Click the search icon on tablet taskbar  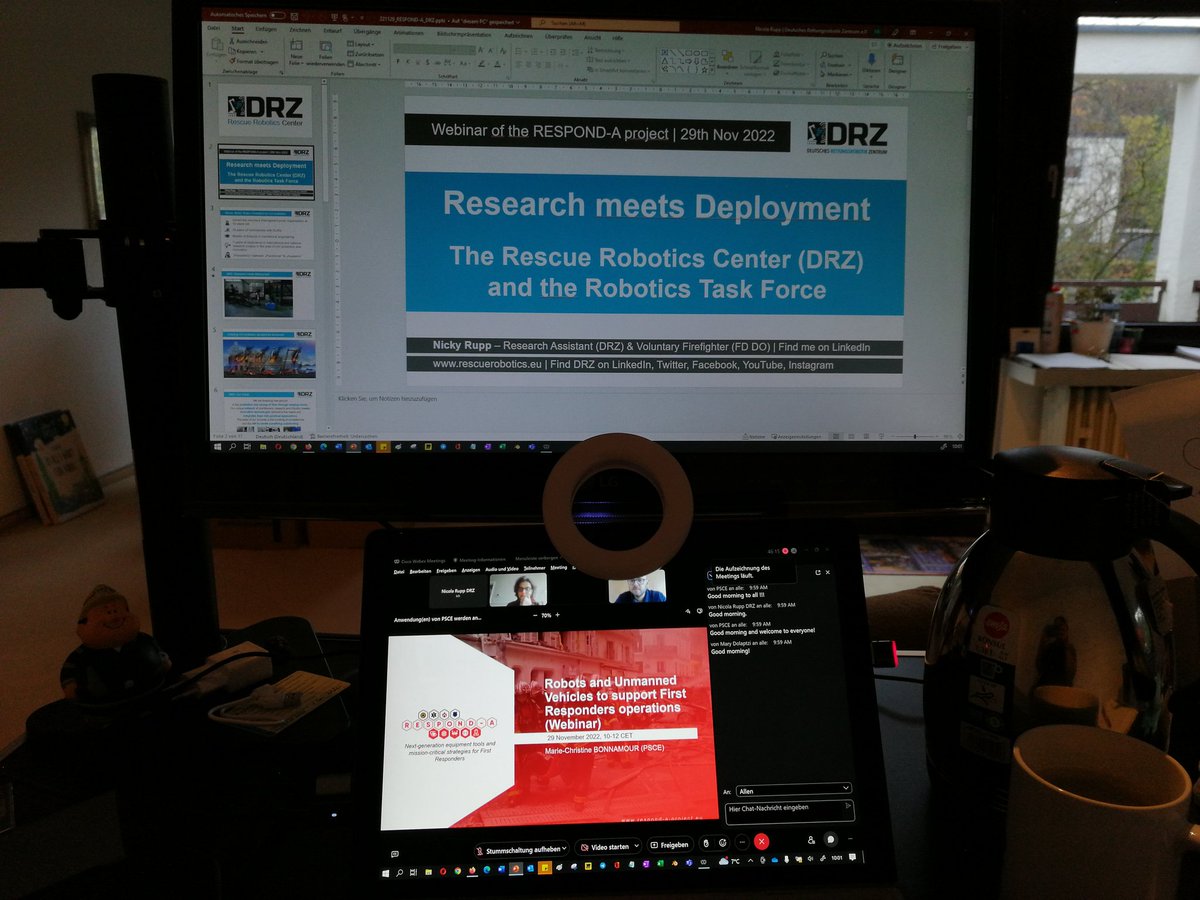tap(399, 873)
